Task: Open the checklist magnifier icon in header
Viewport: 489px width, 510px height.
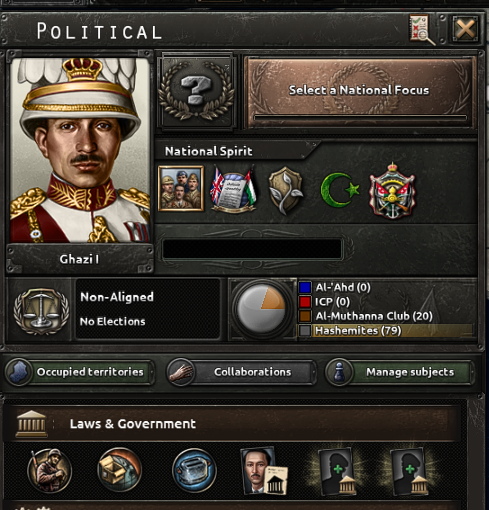Action: tap(422, 30)
